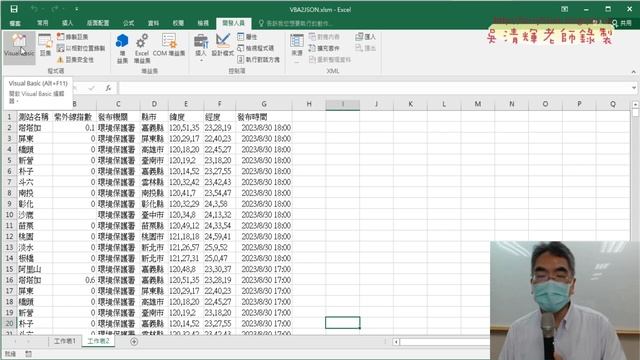Click the Redo arrow in the title bar

55,9
